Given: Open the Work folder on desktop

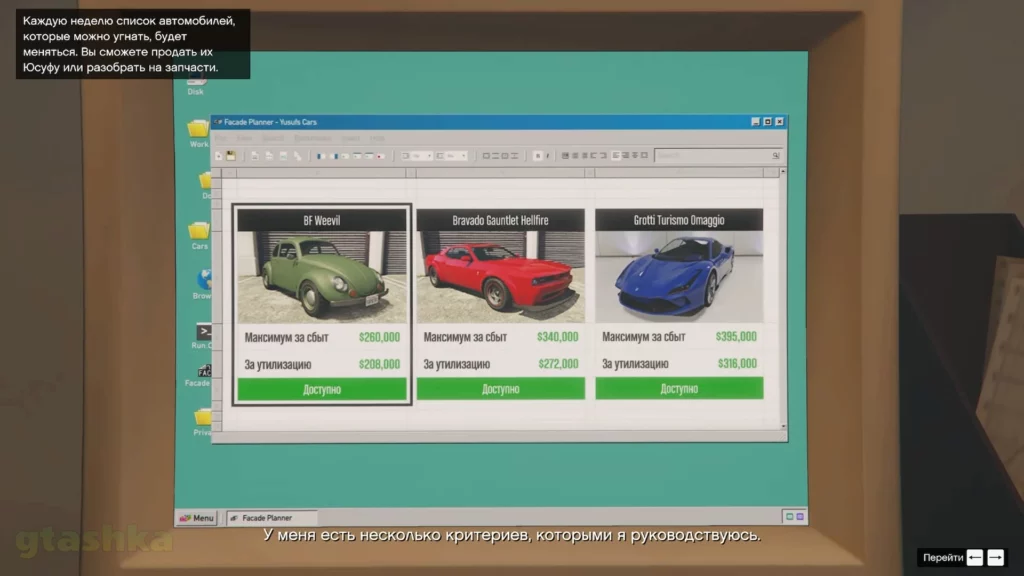Looking at the screenshot, I should 198,129.
